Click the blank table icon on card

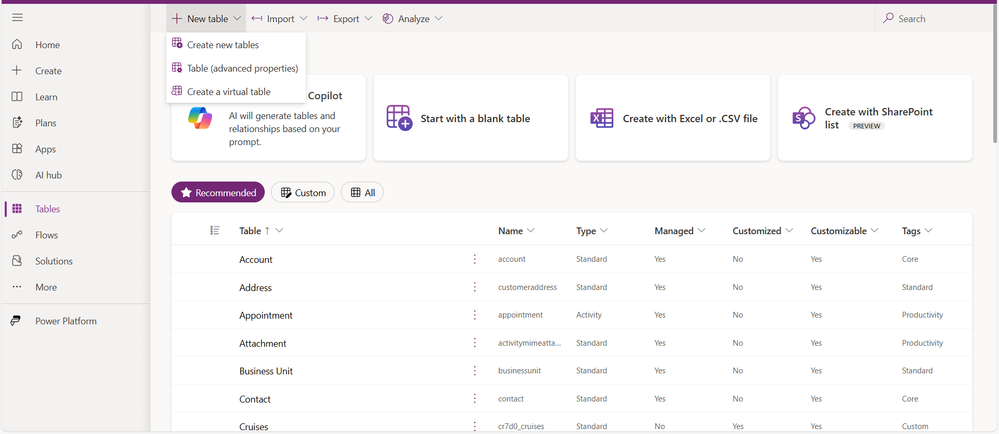(x=399, y=119)
